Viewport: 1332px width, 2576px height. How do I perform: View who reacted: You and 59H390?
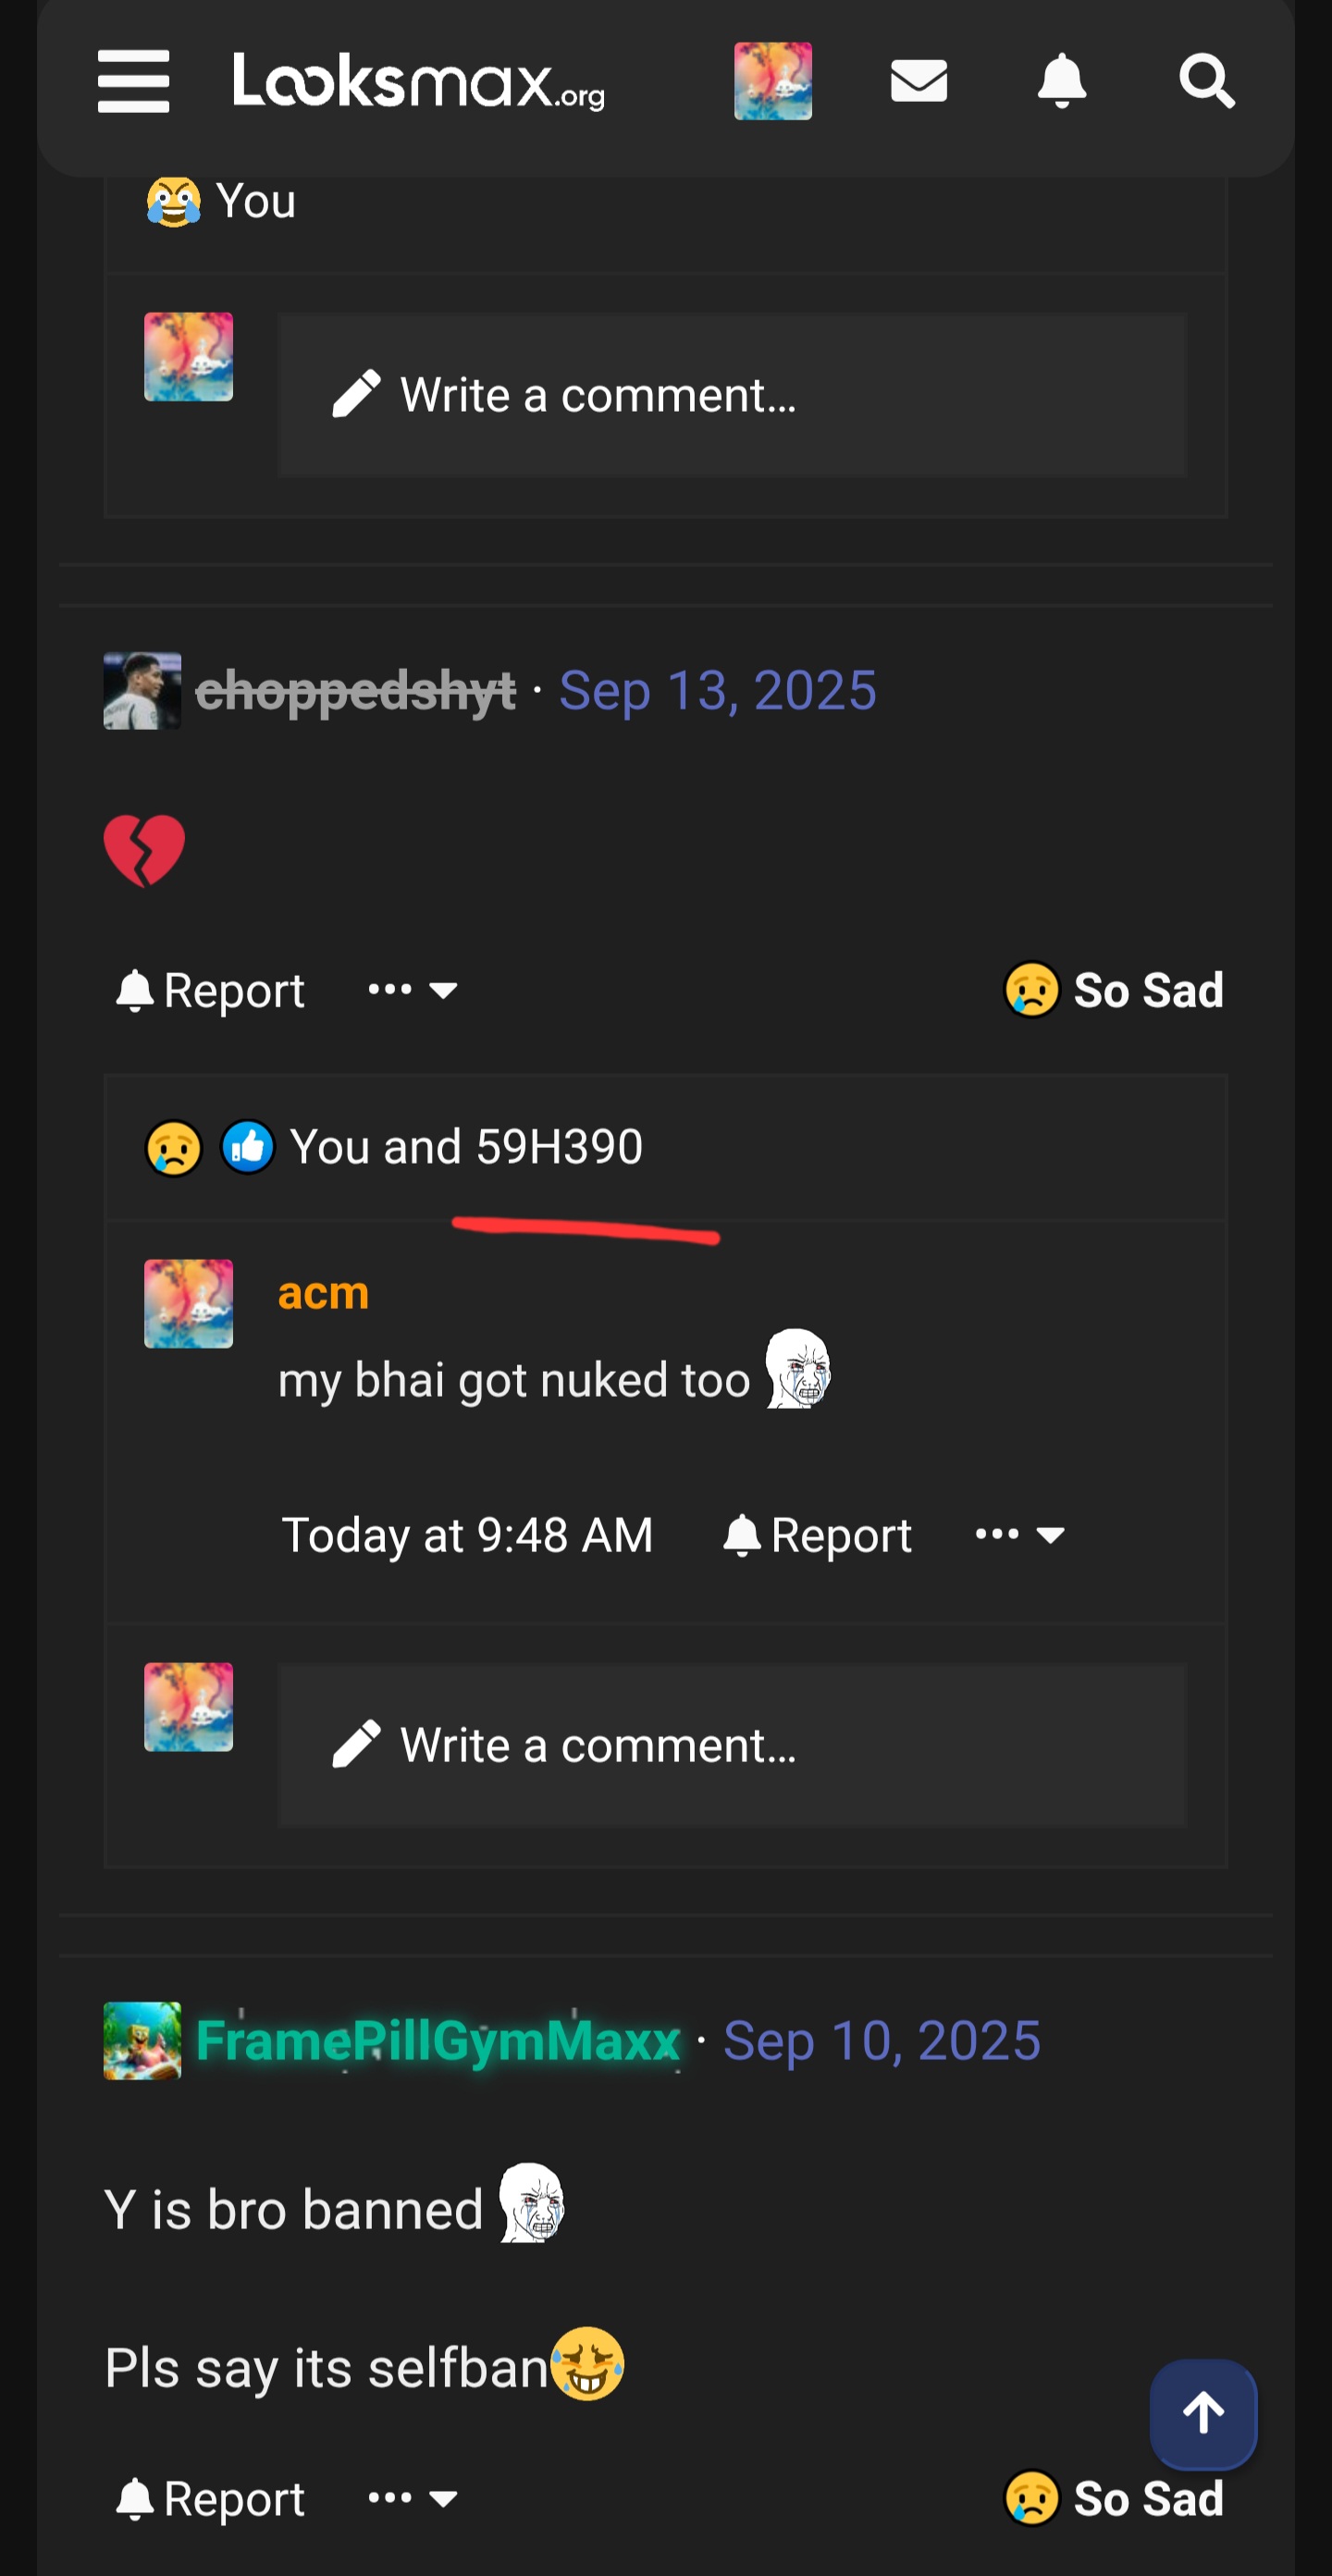click(466, 1147)
